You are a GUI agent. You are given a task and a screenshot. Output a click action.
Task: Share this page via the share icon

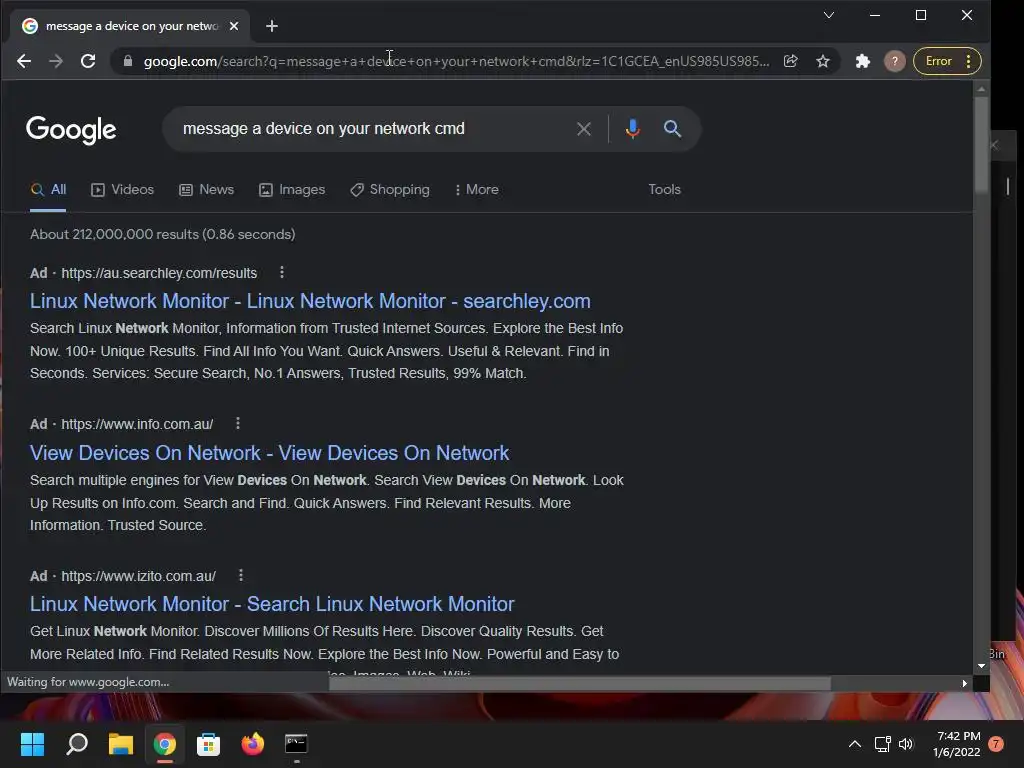pos(791,61)
